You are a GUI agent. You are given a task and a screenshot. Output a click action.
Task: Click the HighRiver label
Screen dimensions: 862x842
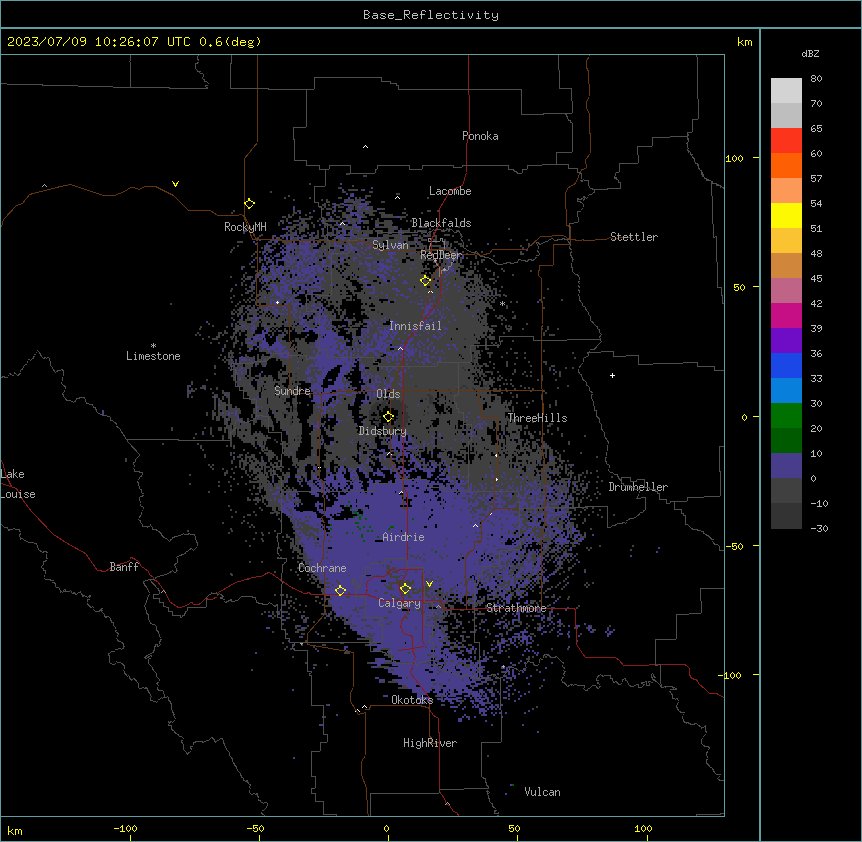click(x=430, y=743)
